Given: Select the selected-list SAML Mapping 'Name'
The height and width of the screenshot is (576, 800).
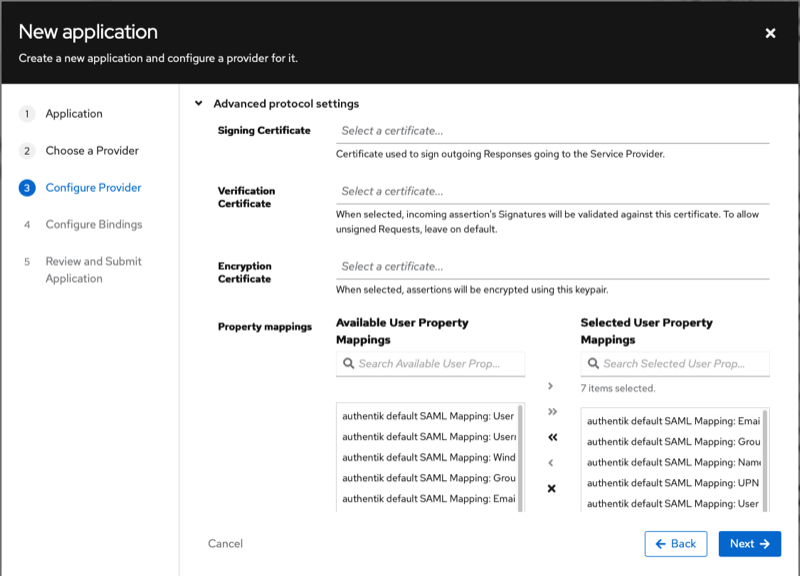Looking at the screenshot, I should pyautogui.click(x=672, y=463).
